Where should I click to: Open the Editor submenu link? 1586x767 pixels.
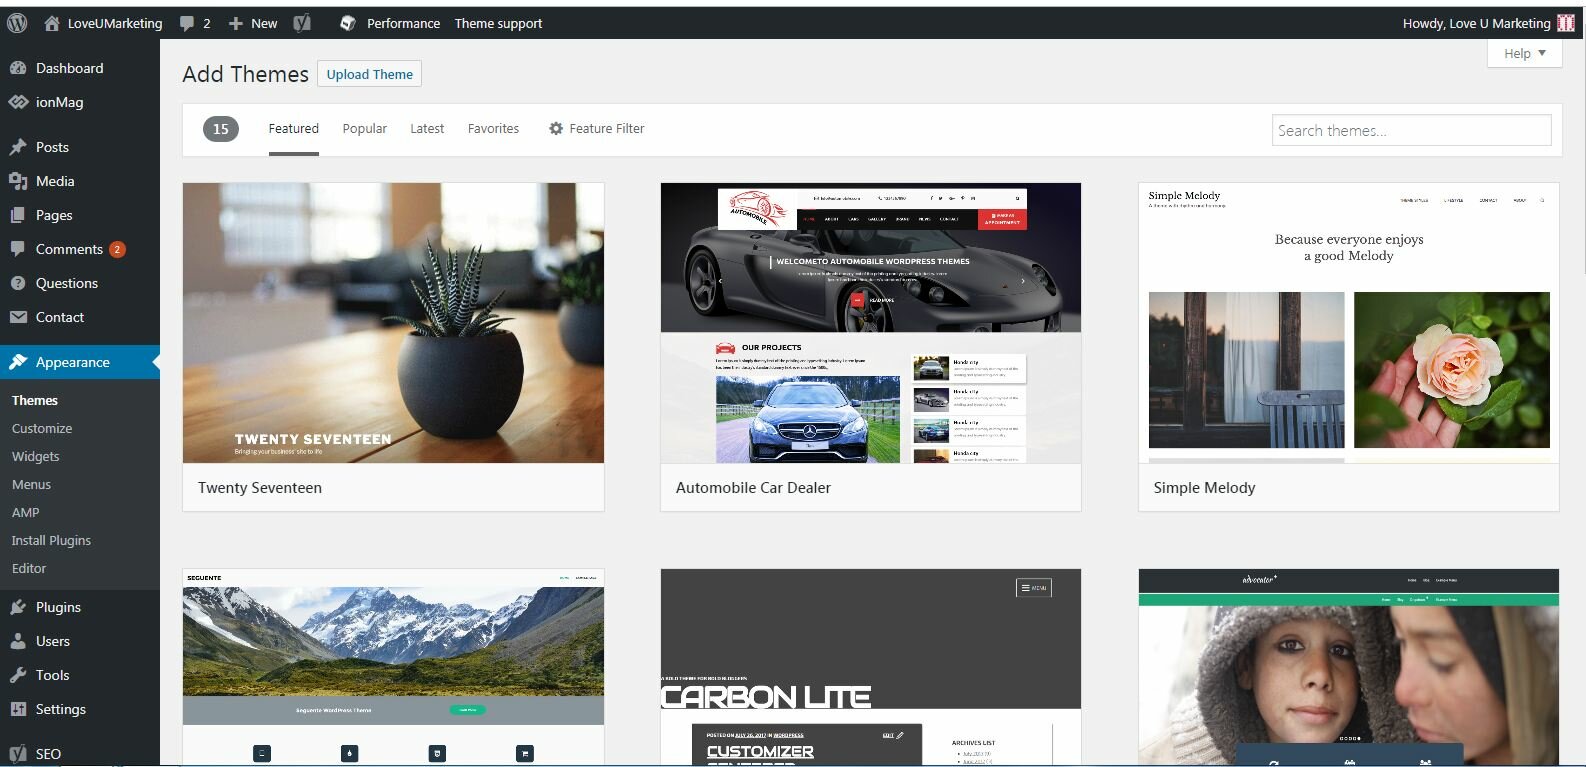tap(29, 568)
